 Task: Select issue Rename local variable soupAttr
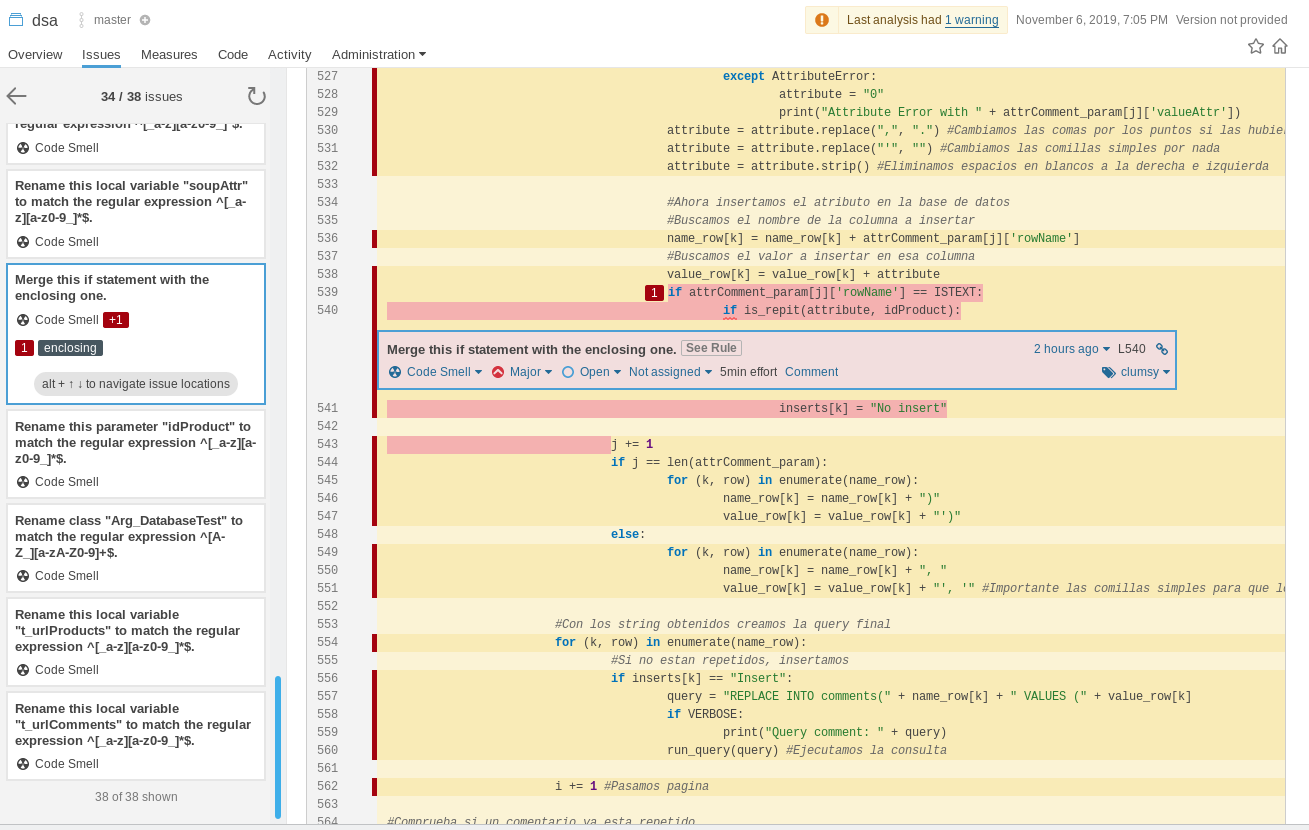coord(136,214)
